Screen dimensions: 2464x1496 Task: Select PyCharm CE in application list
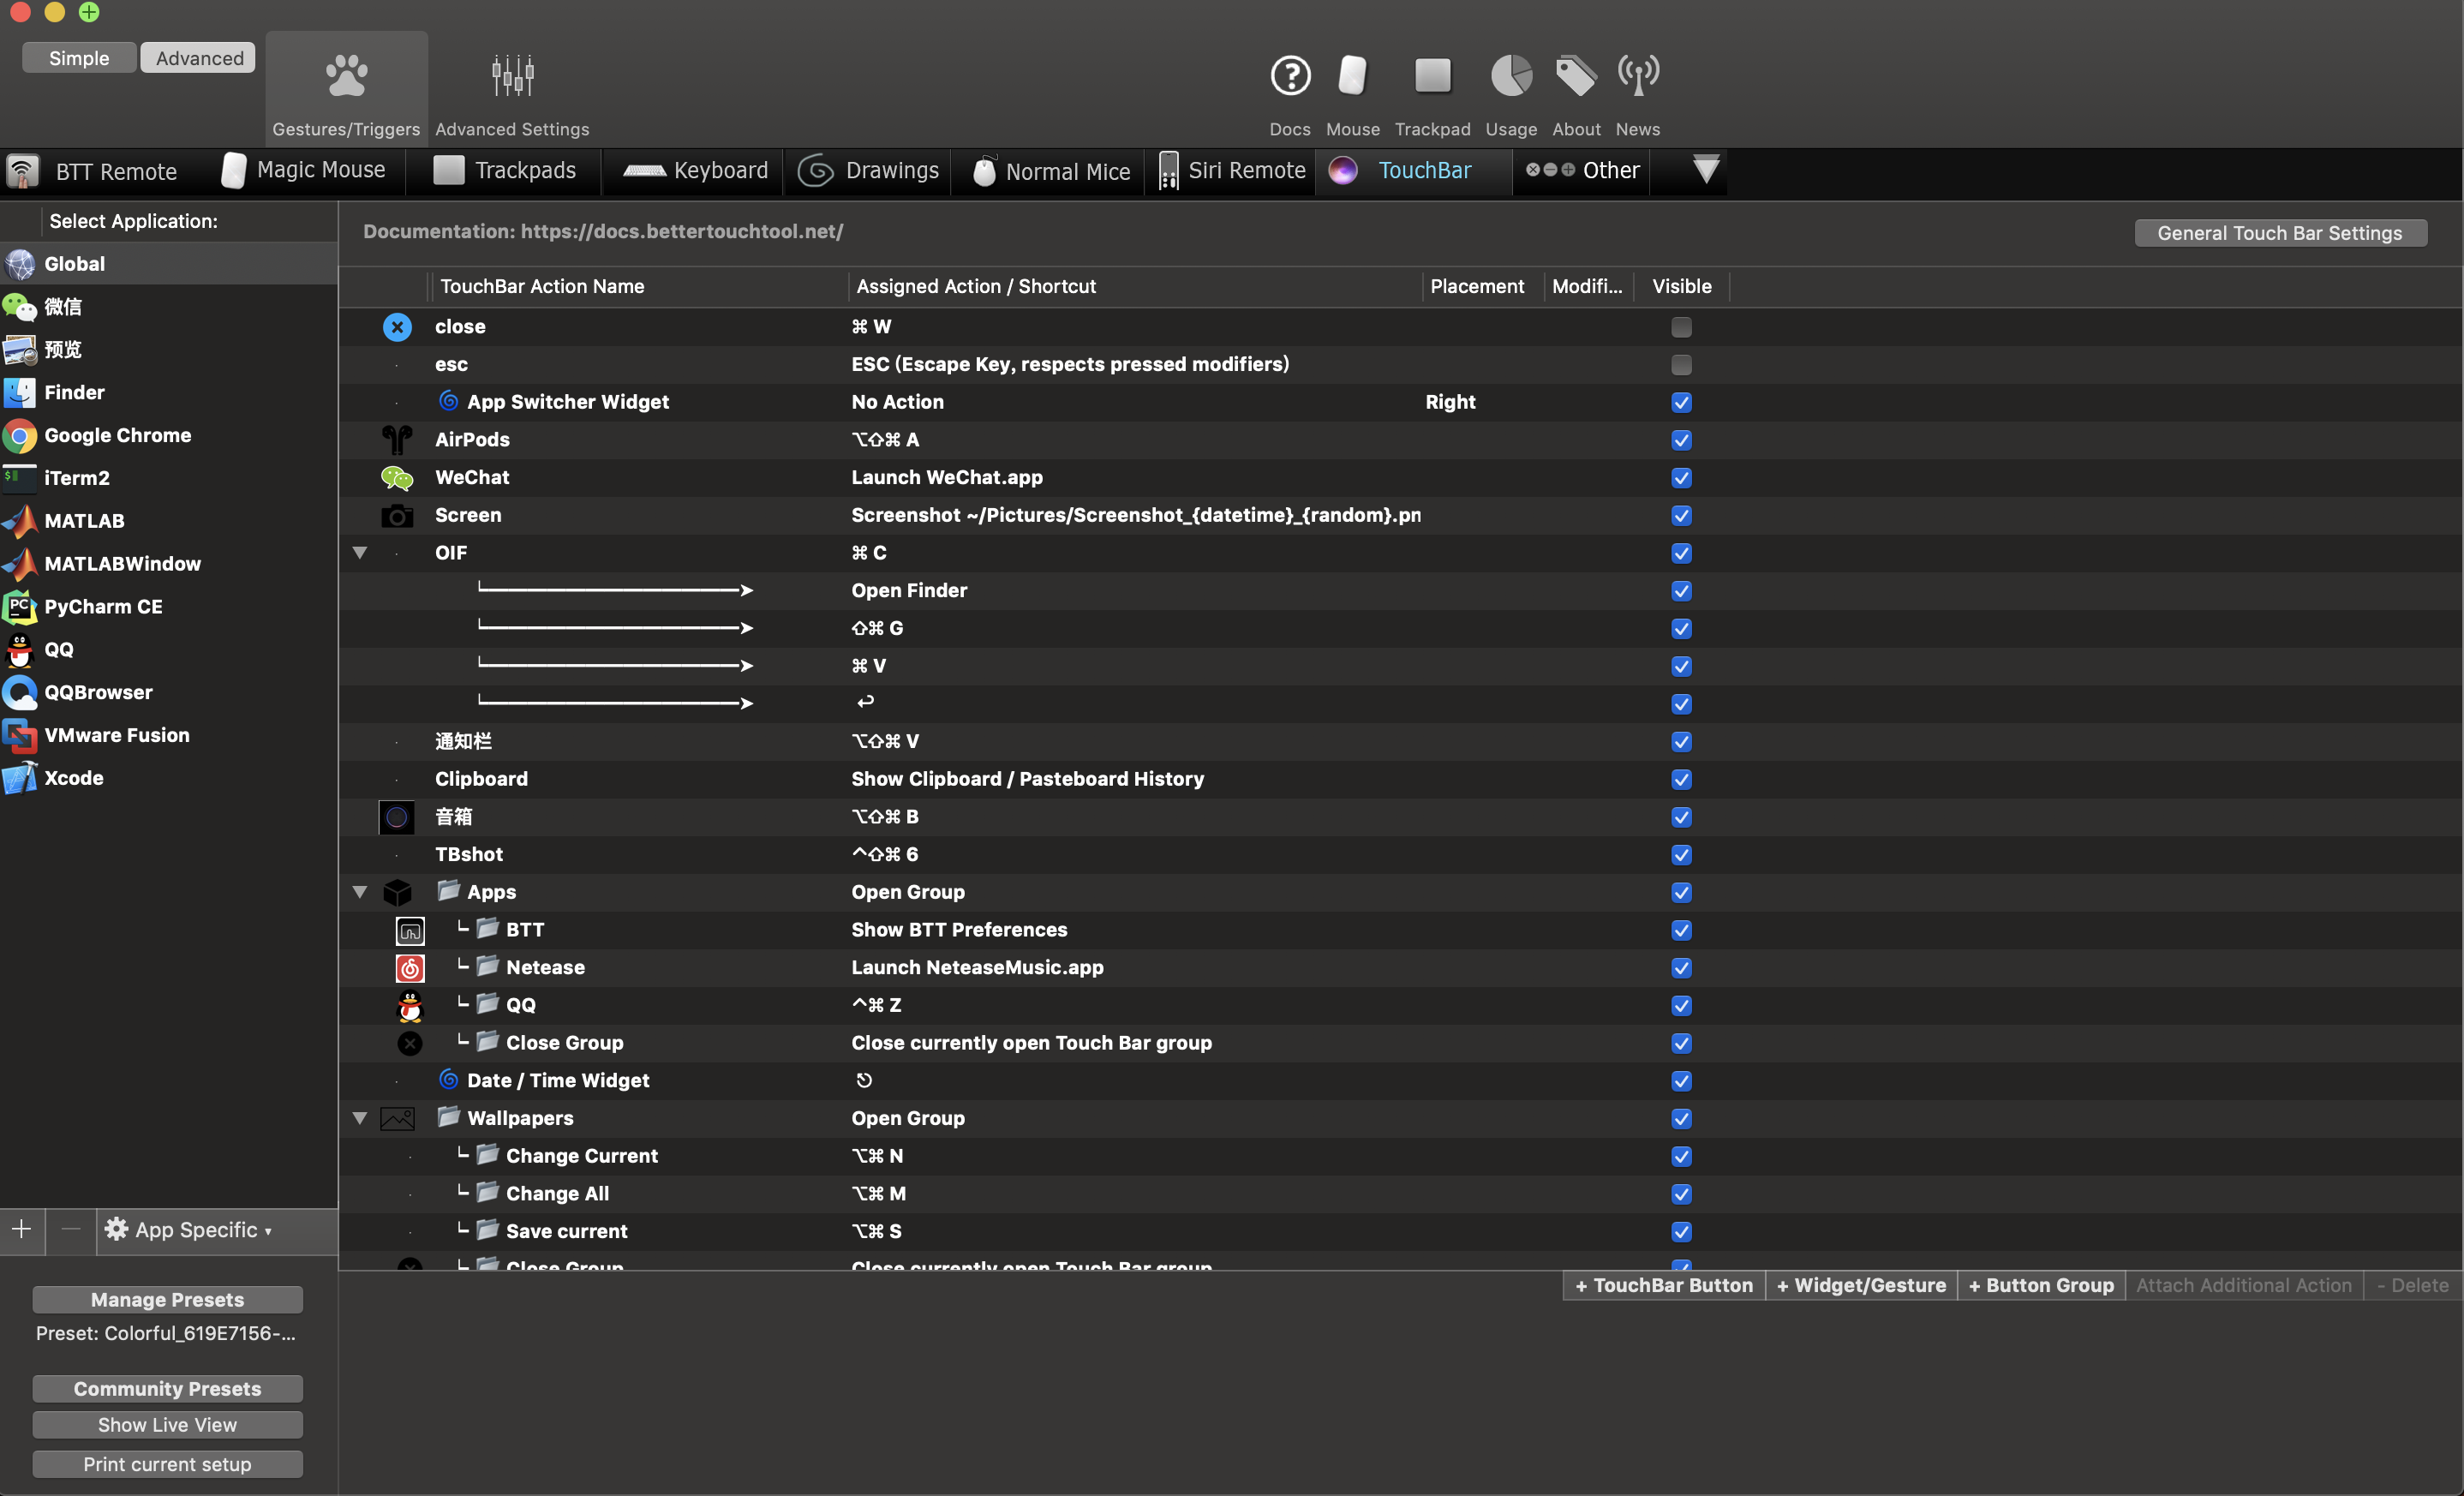[168, 607]
